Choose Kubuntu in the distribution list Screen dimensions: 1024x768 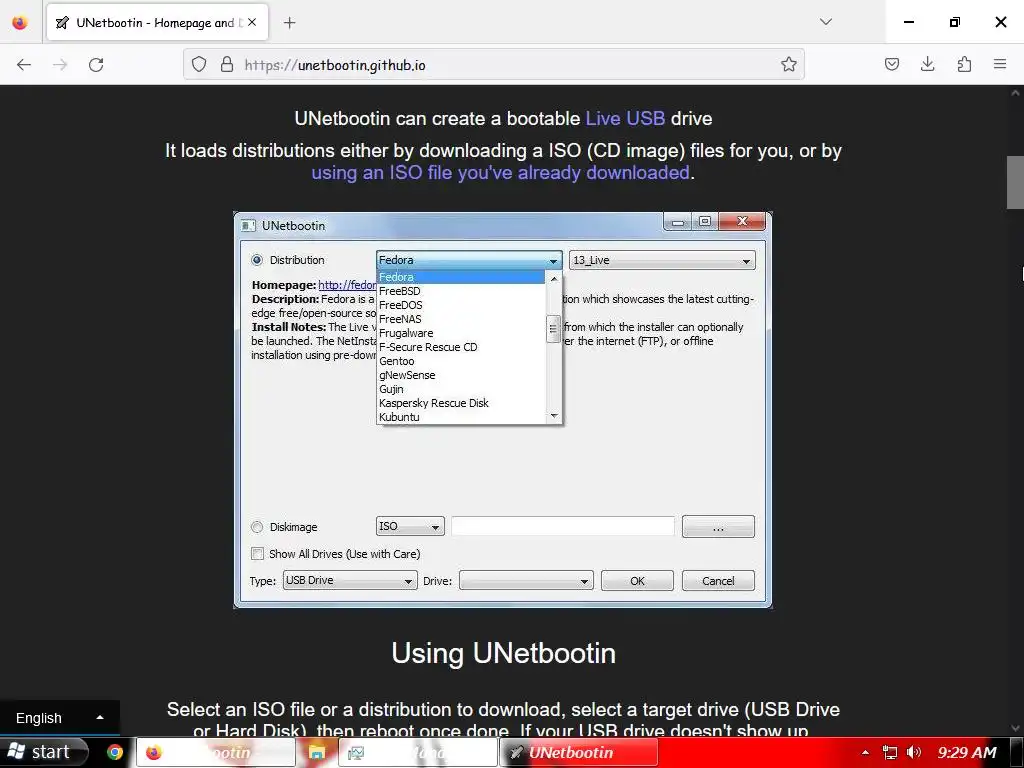point(460,417)
